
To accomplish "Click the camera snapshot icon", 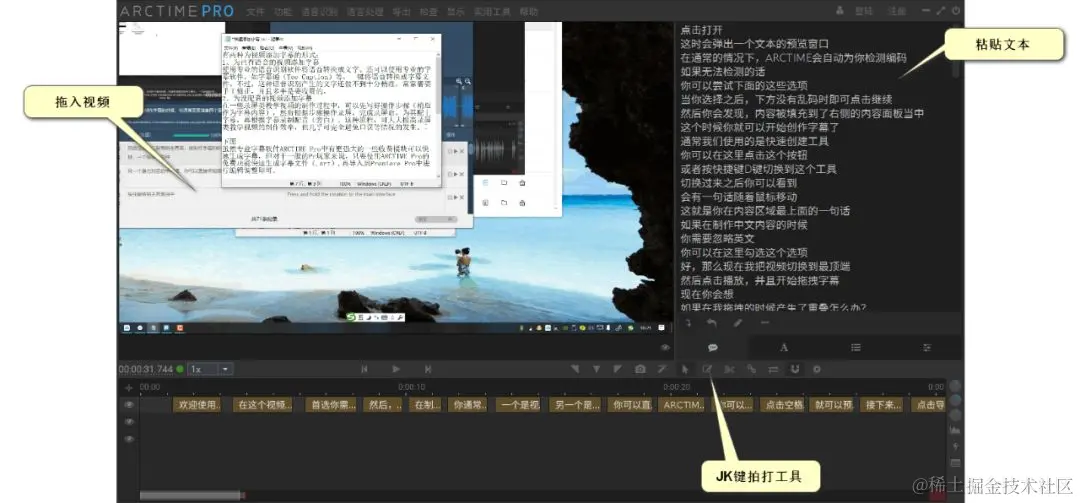I will [x=640, y=369].
